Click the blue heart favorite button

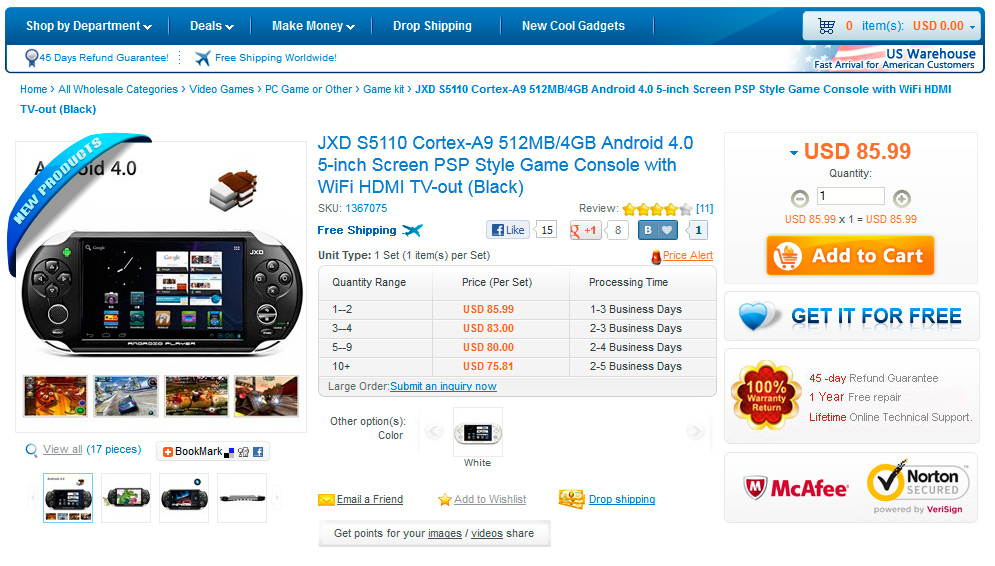pyautogui.click(x=667, y=230)
